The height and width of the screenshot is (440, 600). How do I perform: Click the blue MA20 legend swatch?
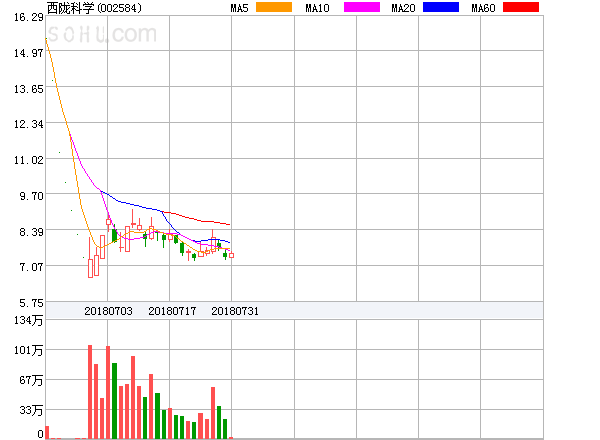pos(441,7)
